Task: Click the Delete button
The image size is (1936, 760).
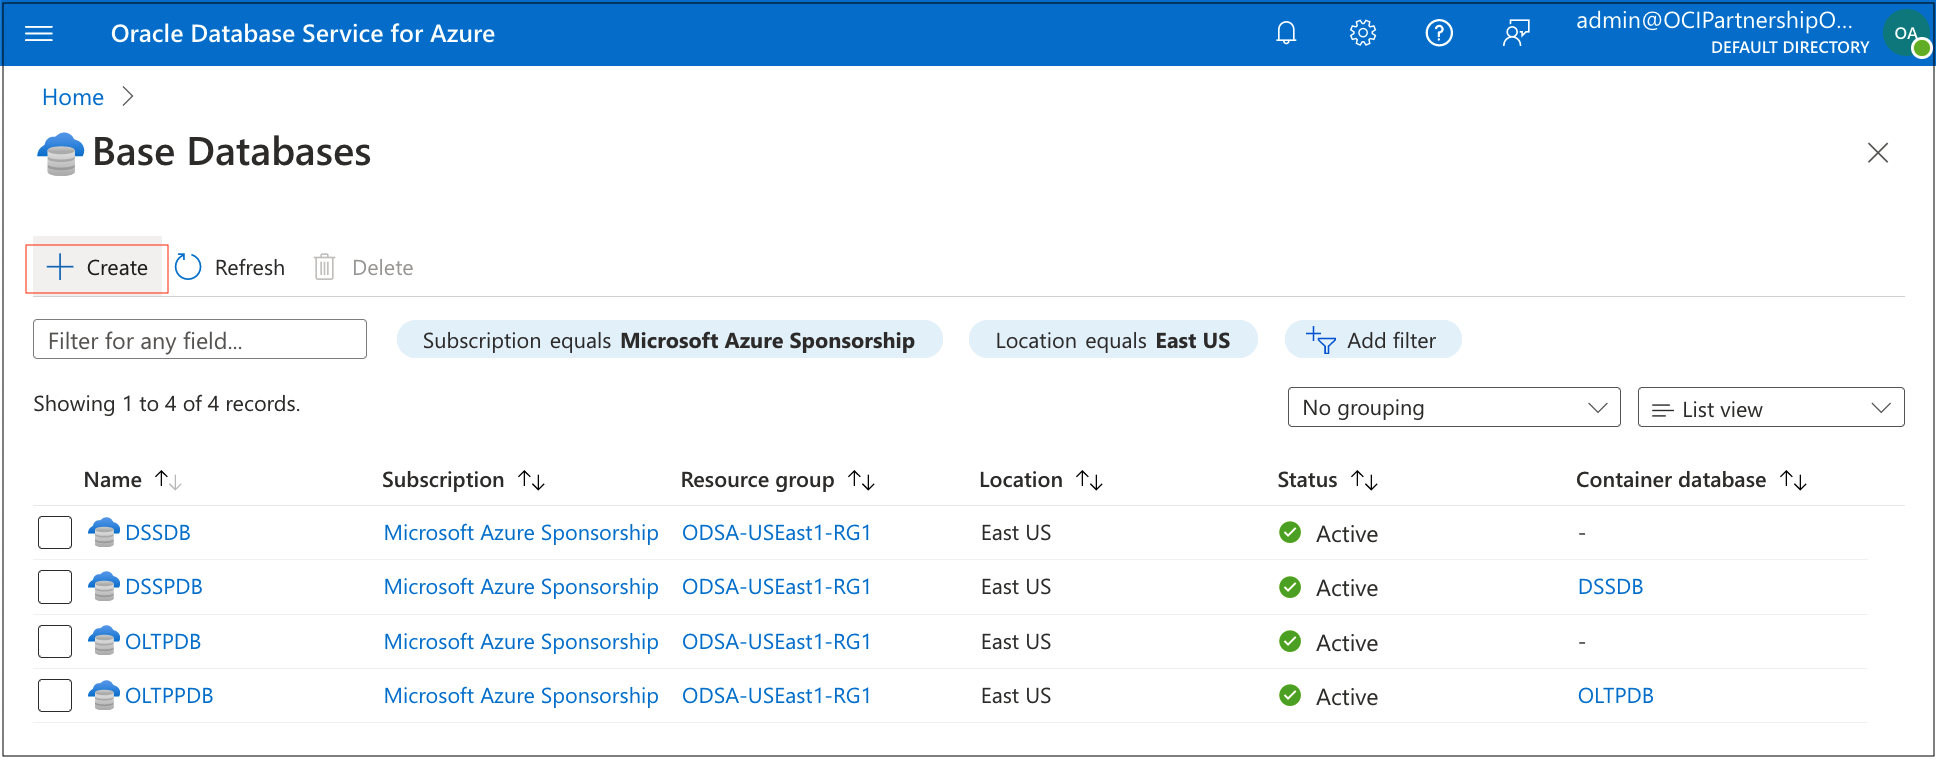Action: (x=363, y=268)
